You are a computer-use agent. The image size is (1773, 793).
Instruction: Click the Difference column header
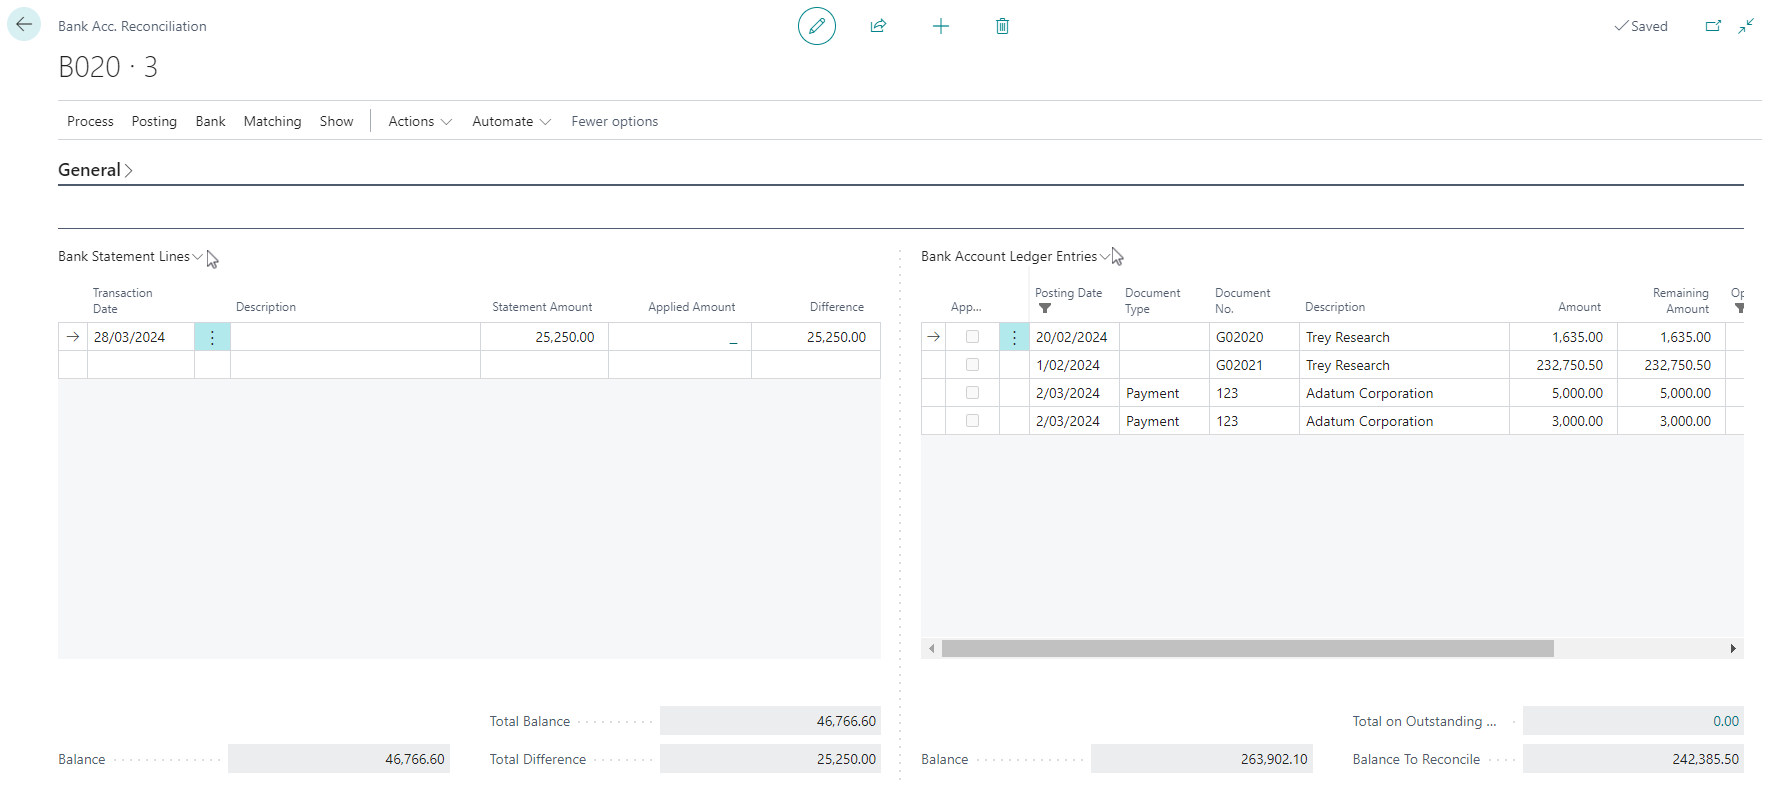836,307
